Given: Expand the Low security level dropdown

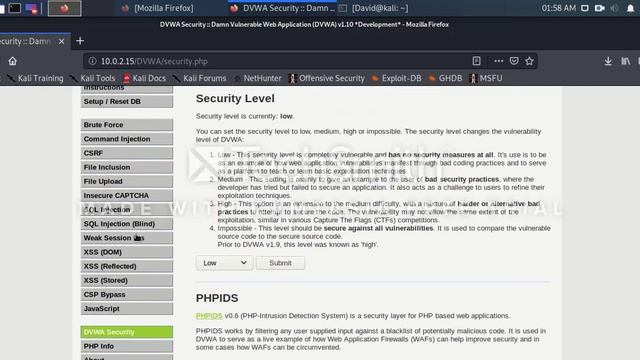Looking at the screenshot, I should (224, 263).
